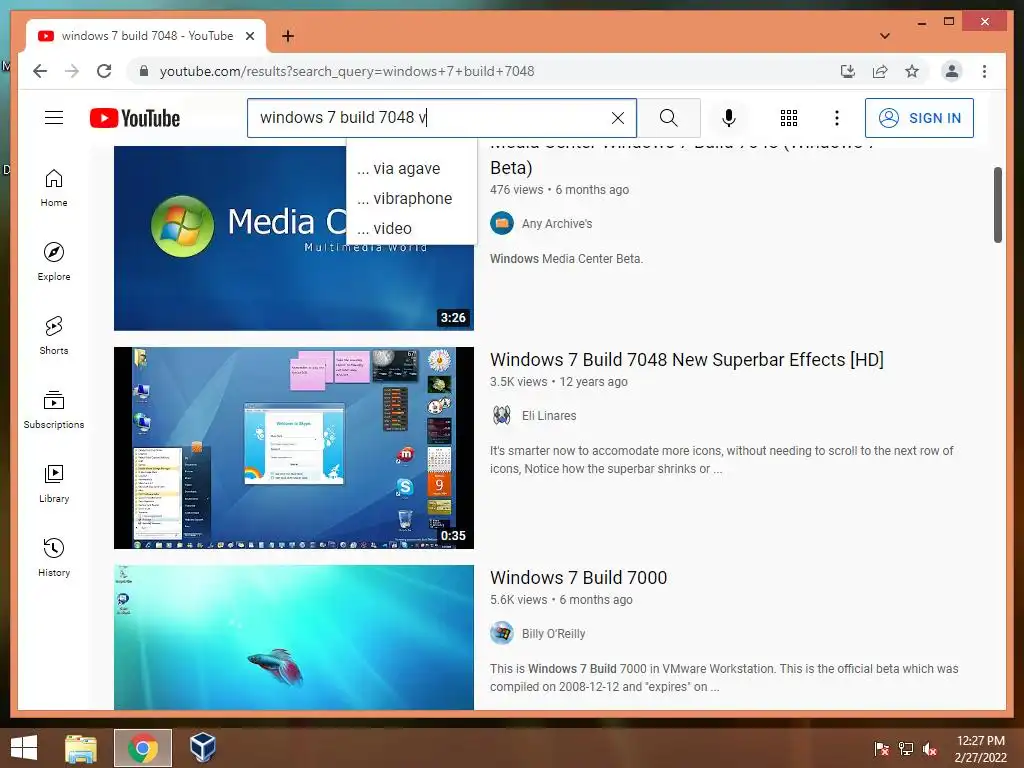Click the Eli Linares channel avatar
Screen dimensions: 1024x768
coord(502,415)
